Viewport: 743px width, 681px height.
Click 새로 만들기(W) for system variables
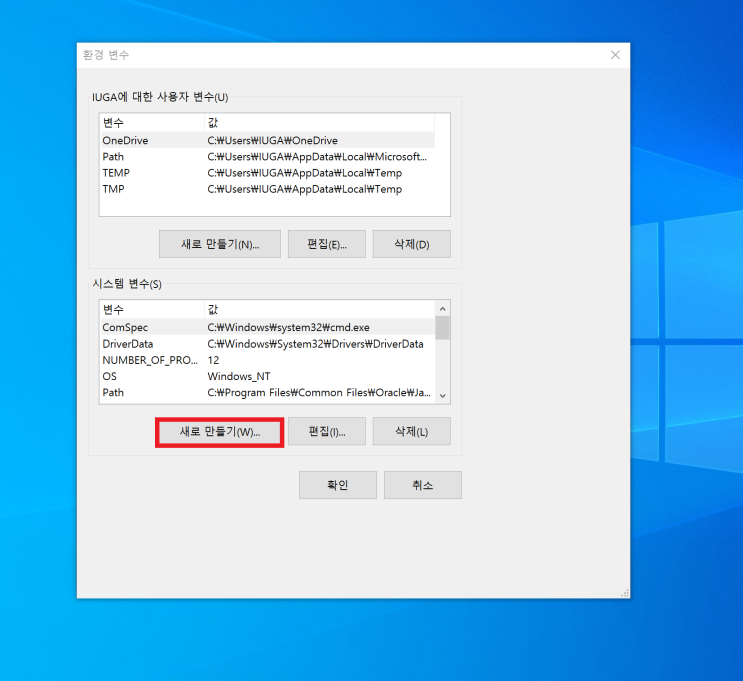click(x=220, y=432)
